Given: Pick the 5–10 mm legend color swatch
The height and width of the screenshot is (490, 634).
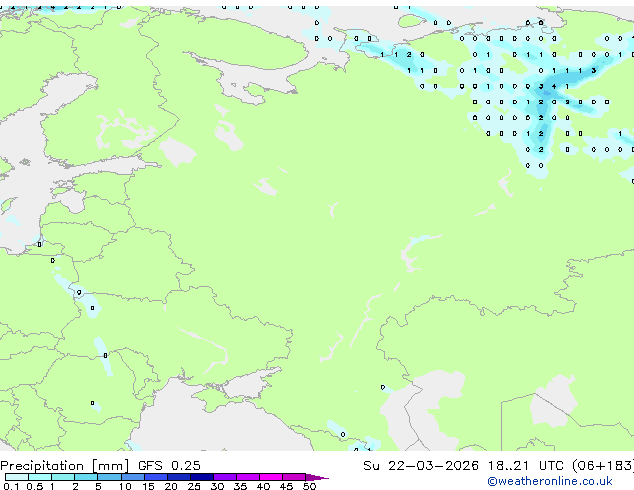Looking at the screenshot, I should click(109, 477).
